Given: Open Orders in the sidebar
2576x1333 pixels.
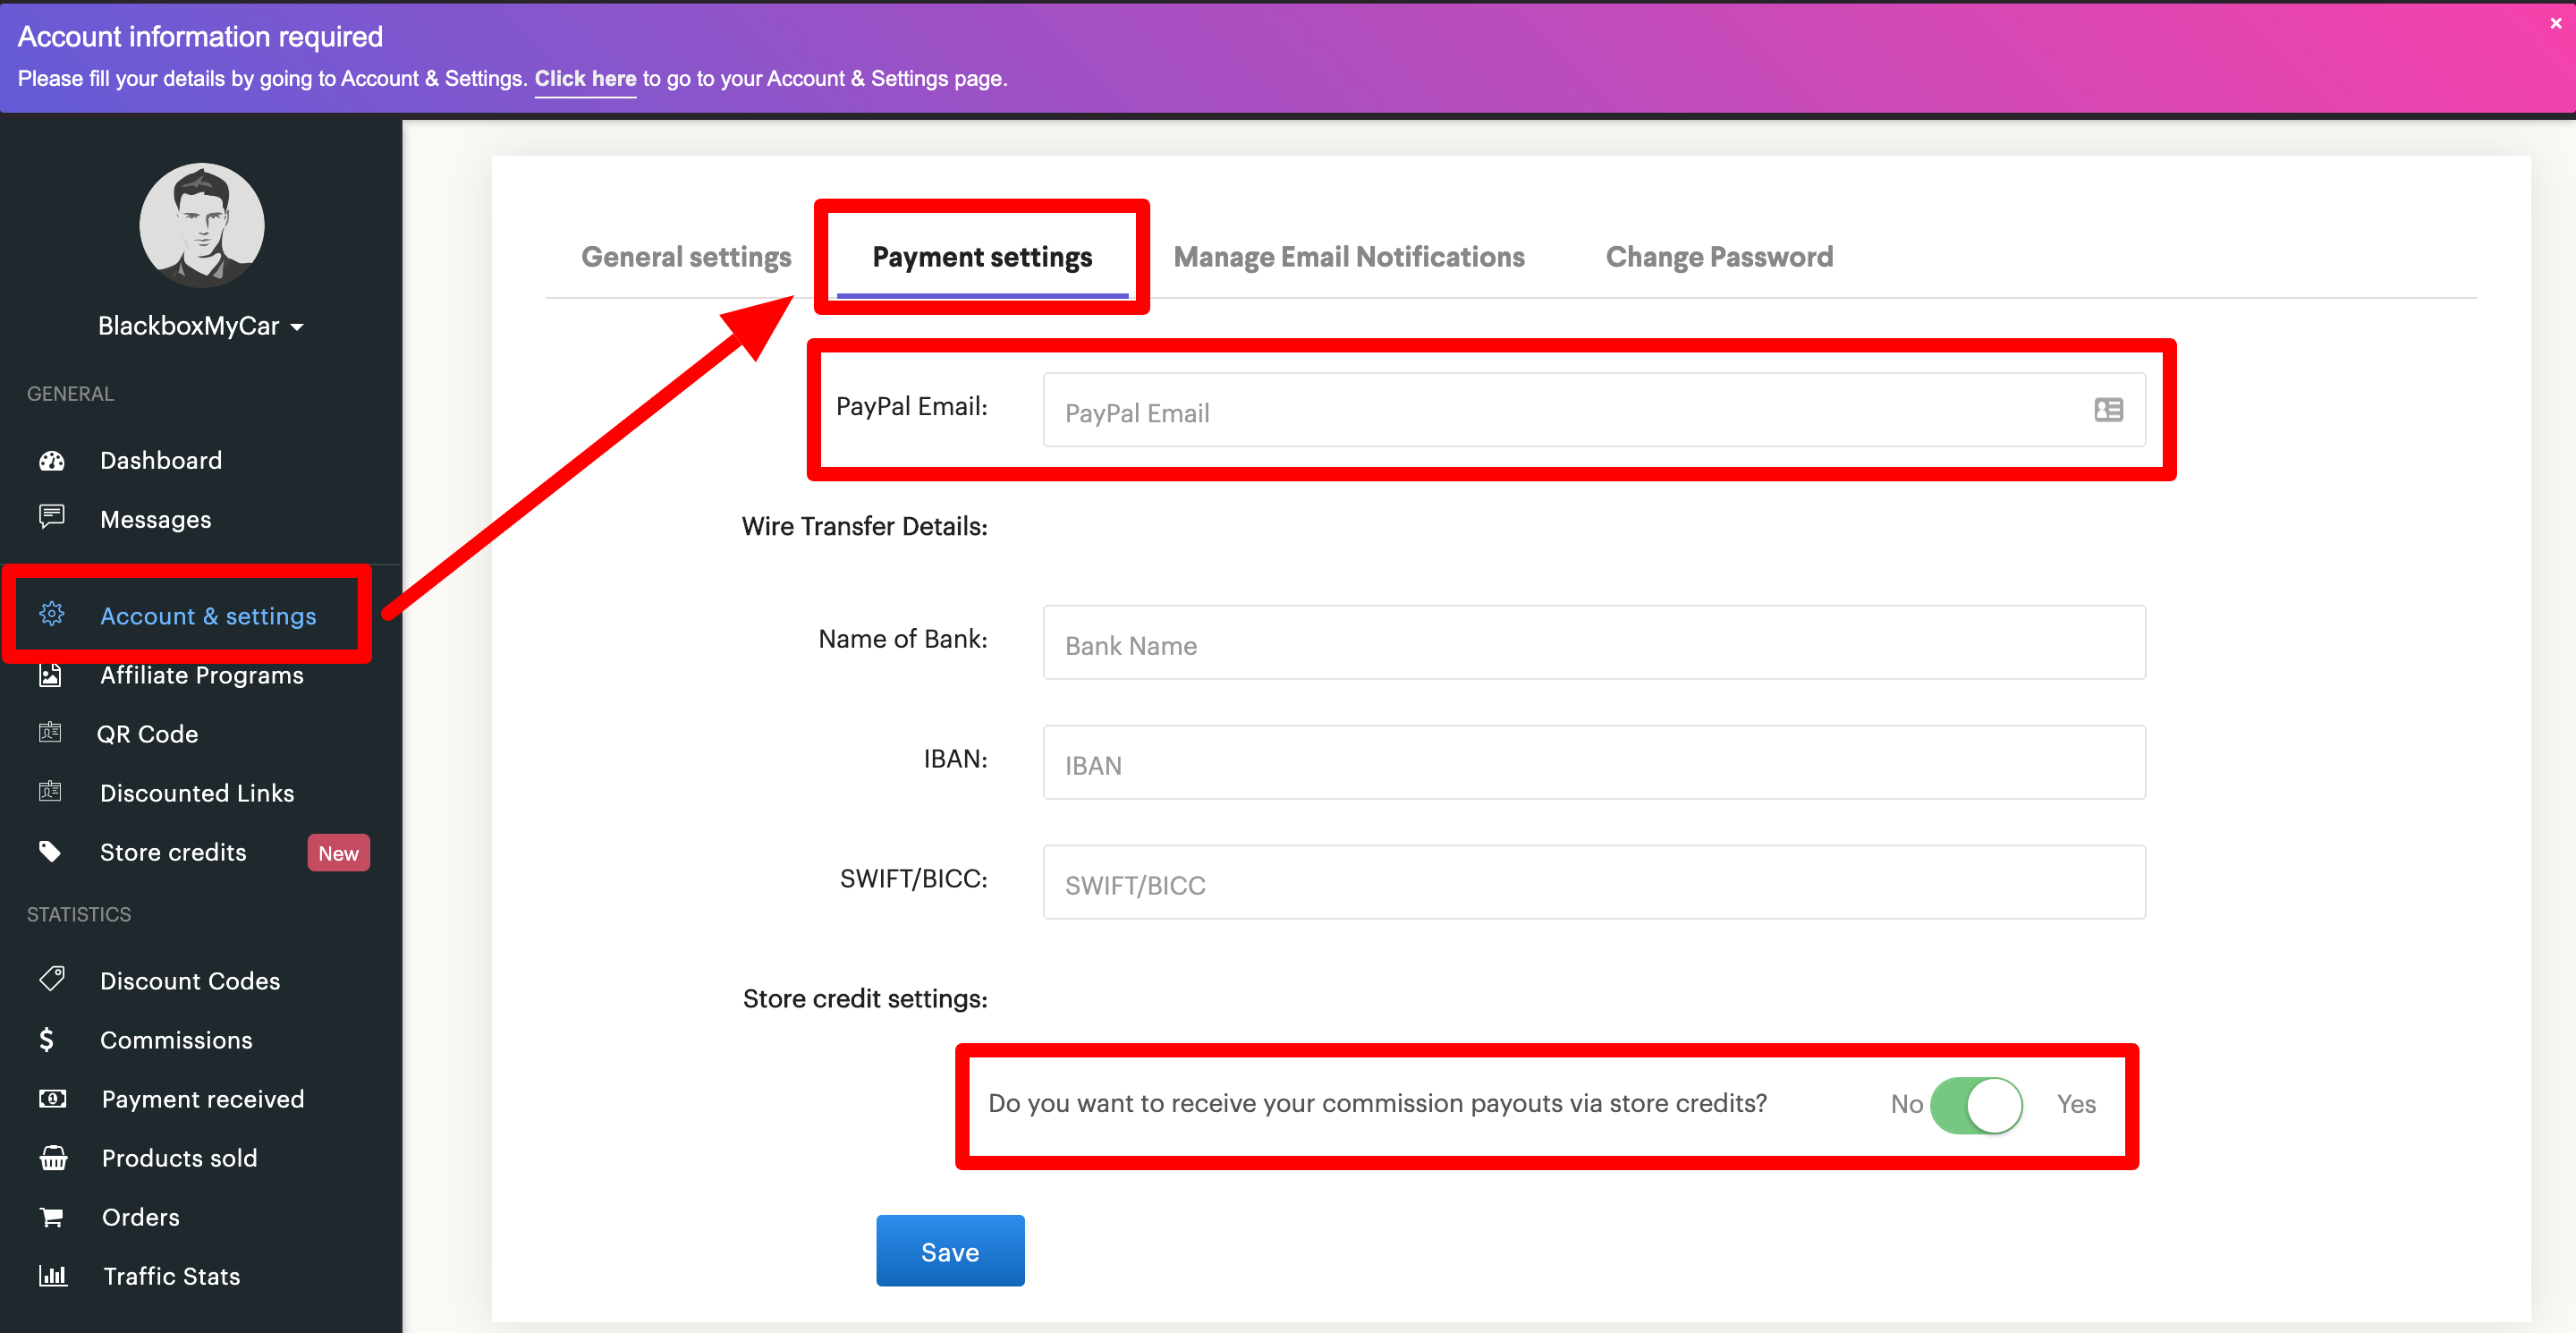Looking at the screenshot, I should (x=141, y=1217).
